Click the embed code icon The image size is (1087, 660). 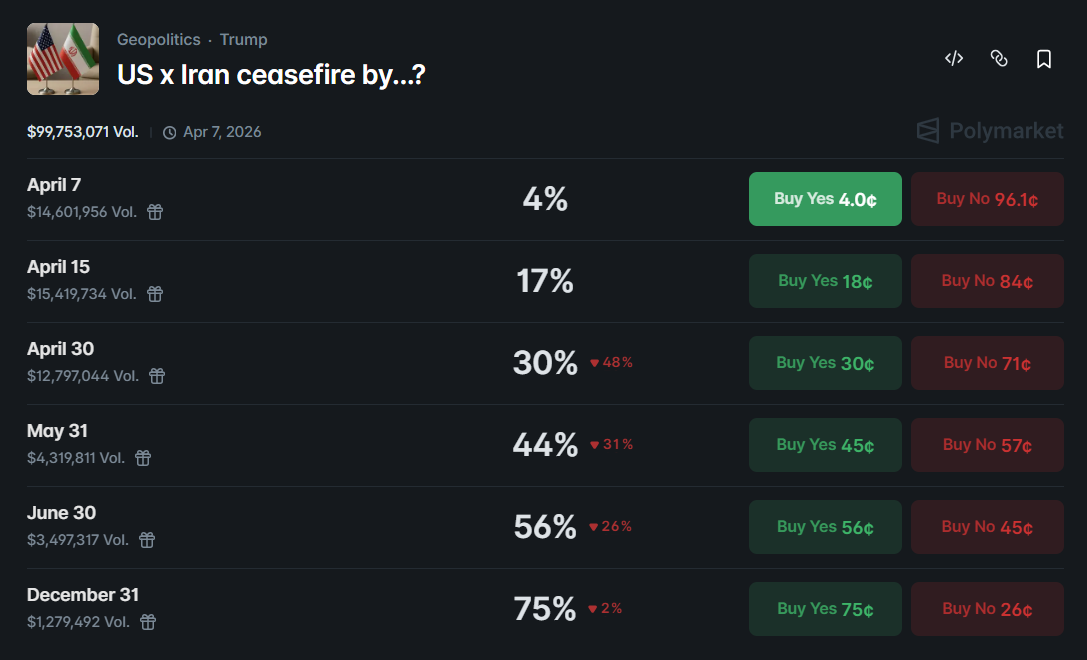tap(953, 58)
